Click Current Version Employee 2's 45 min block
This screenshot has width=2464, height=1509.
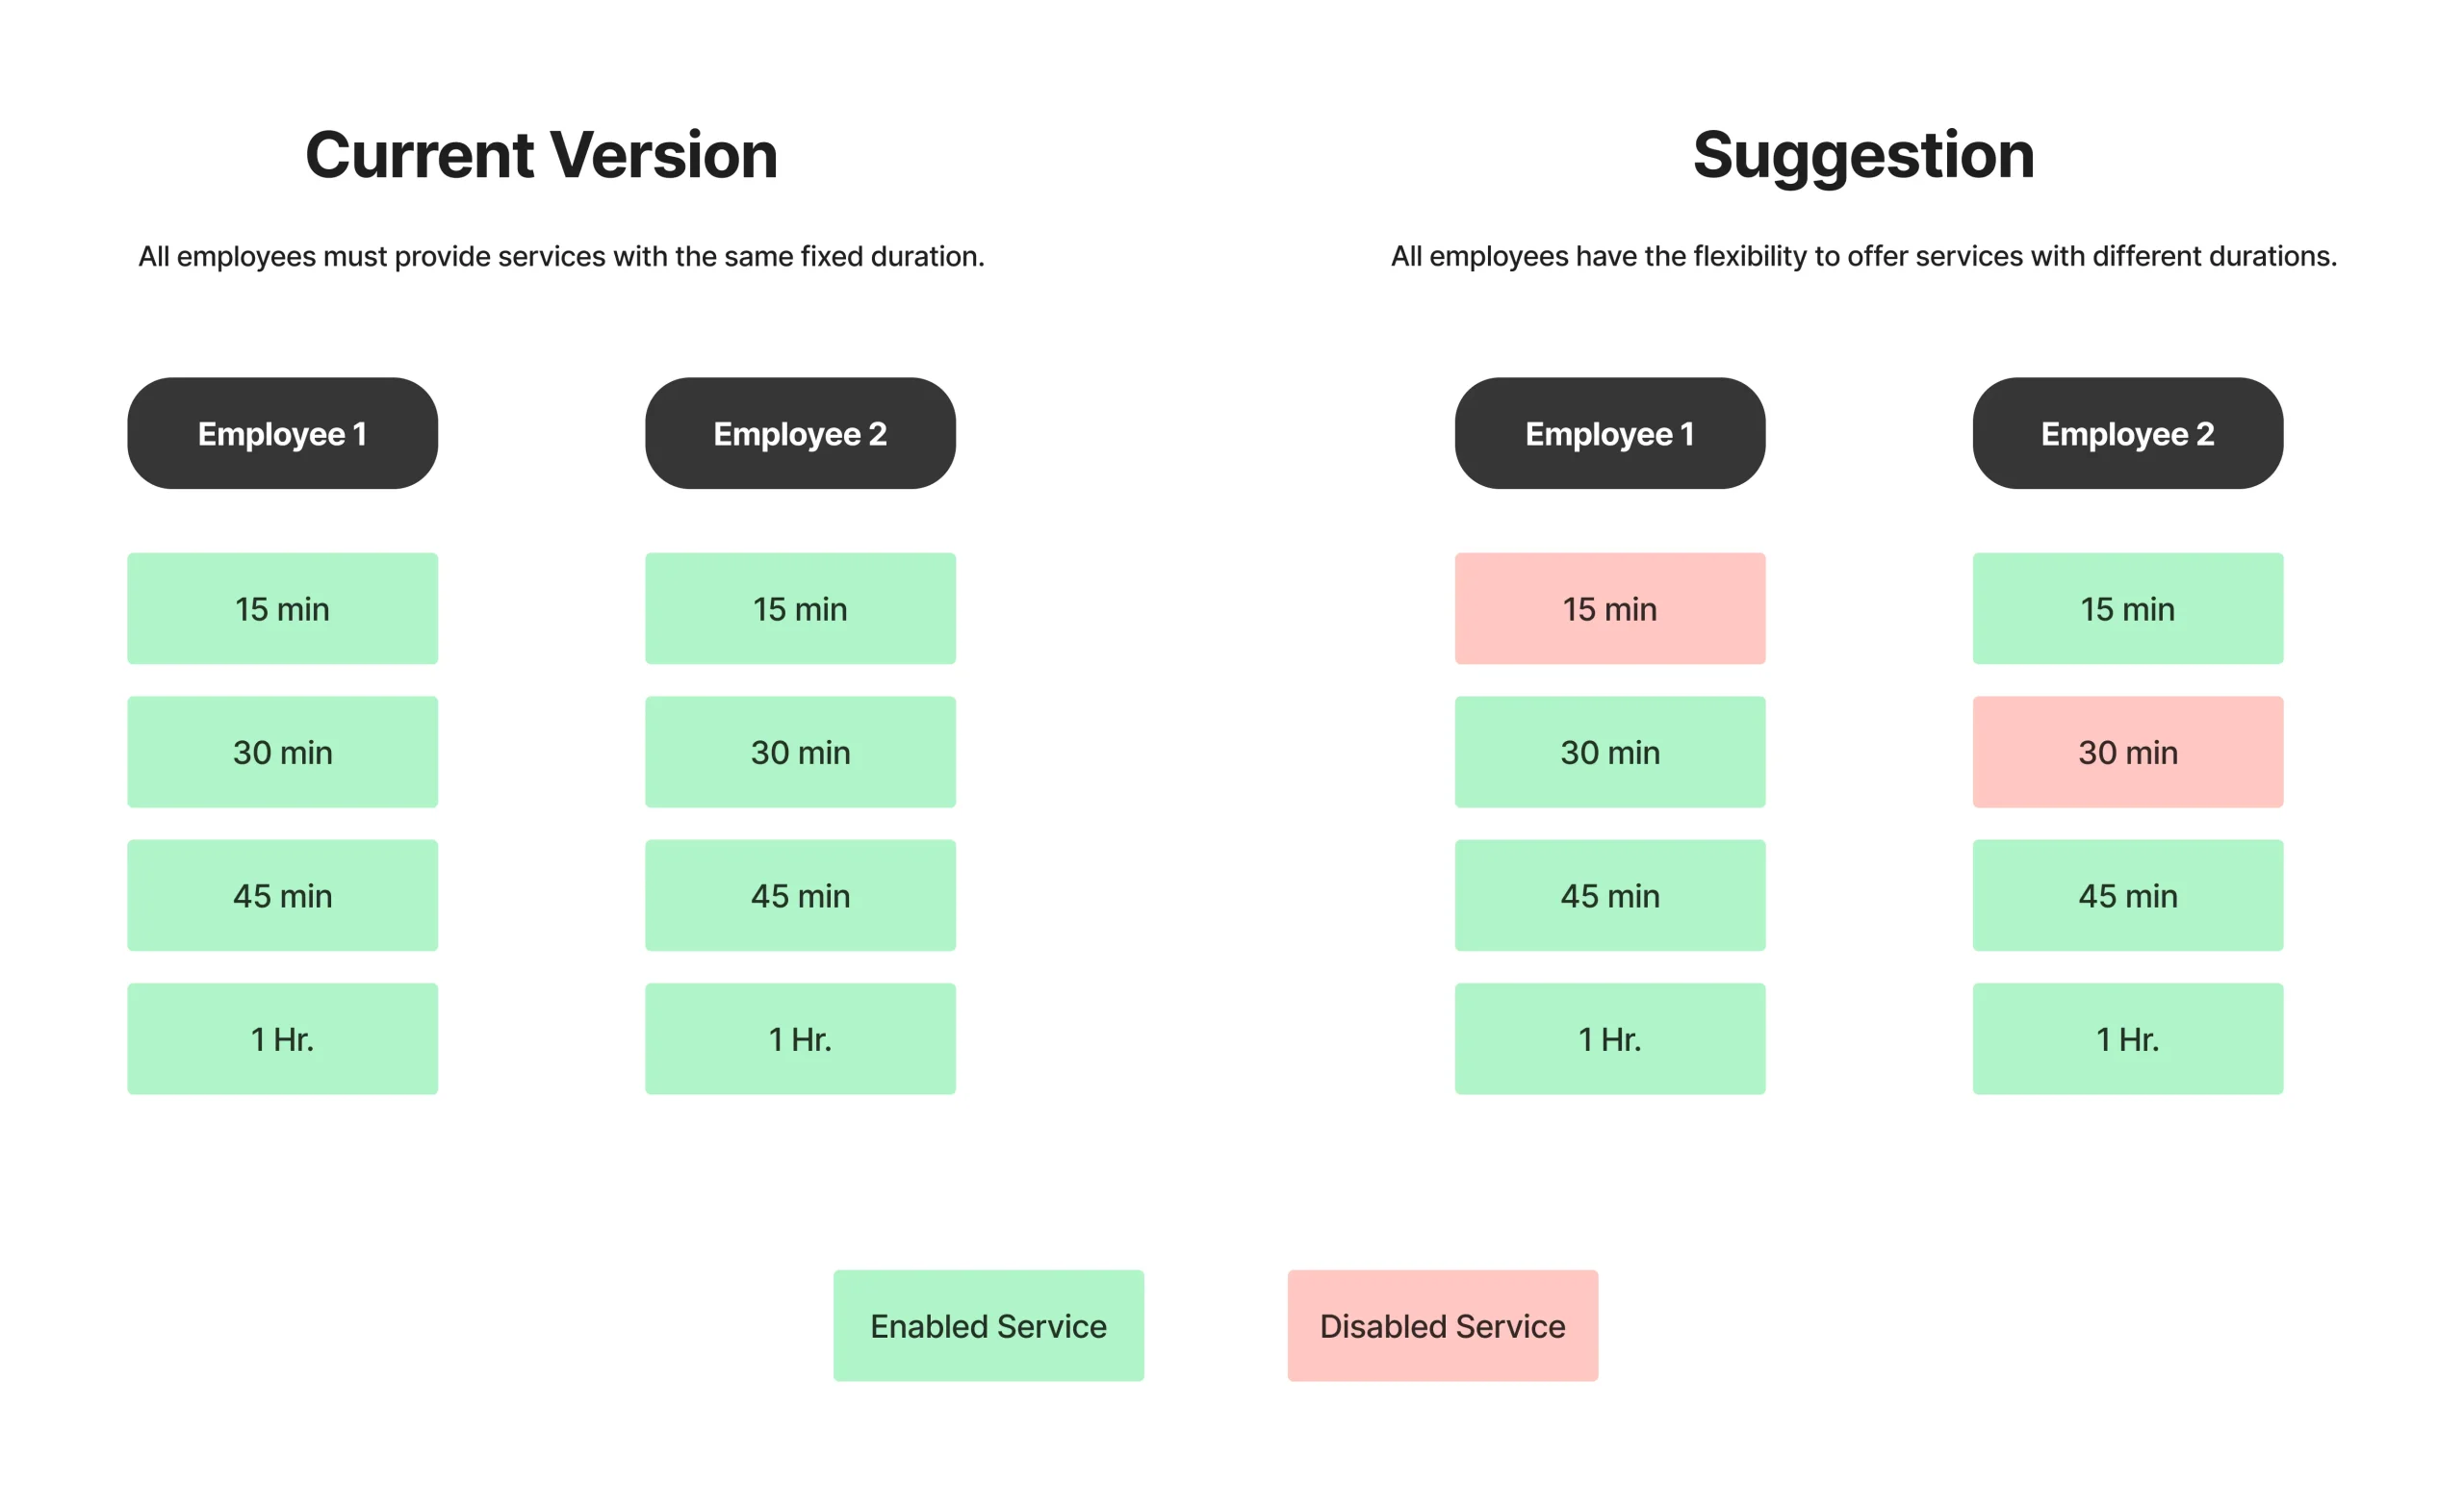click(800, 895)
